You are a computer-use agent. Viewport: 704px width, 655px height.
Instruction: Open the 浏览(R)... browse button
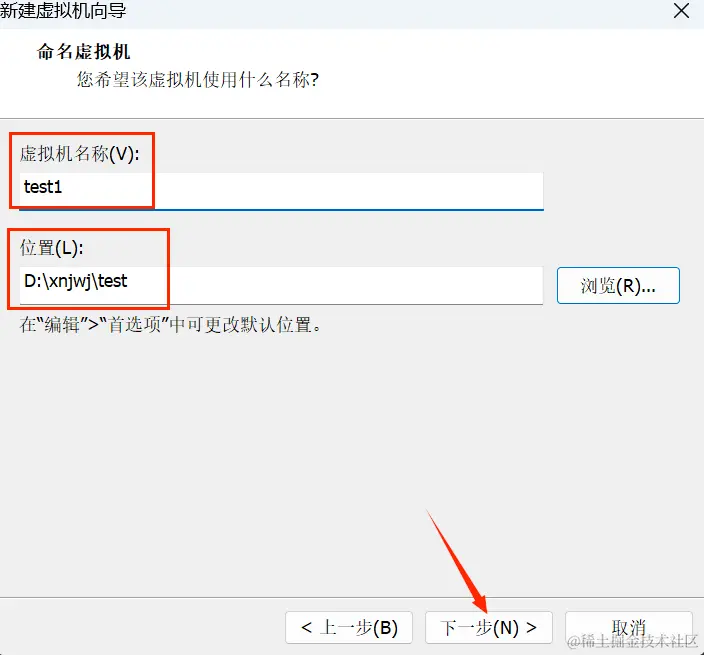pyautogui.click(x=618, y=286)
